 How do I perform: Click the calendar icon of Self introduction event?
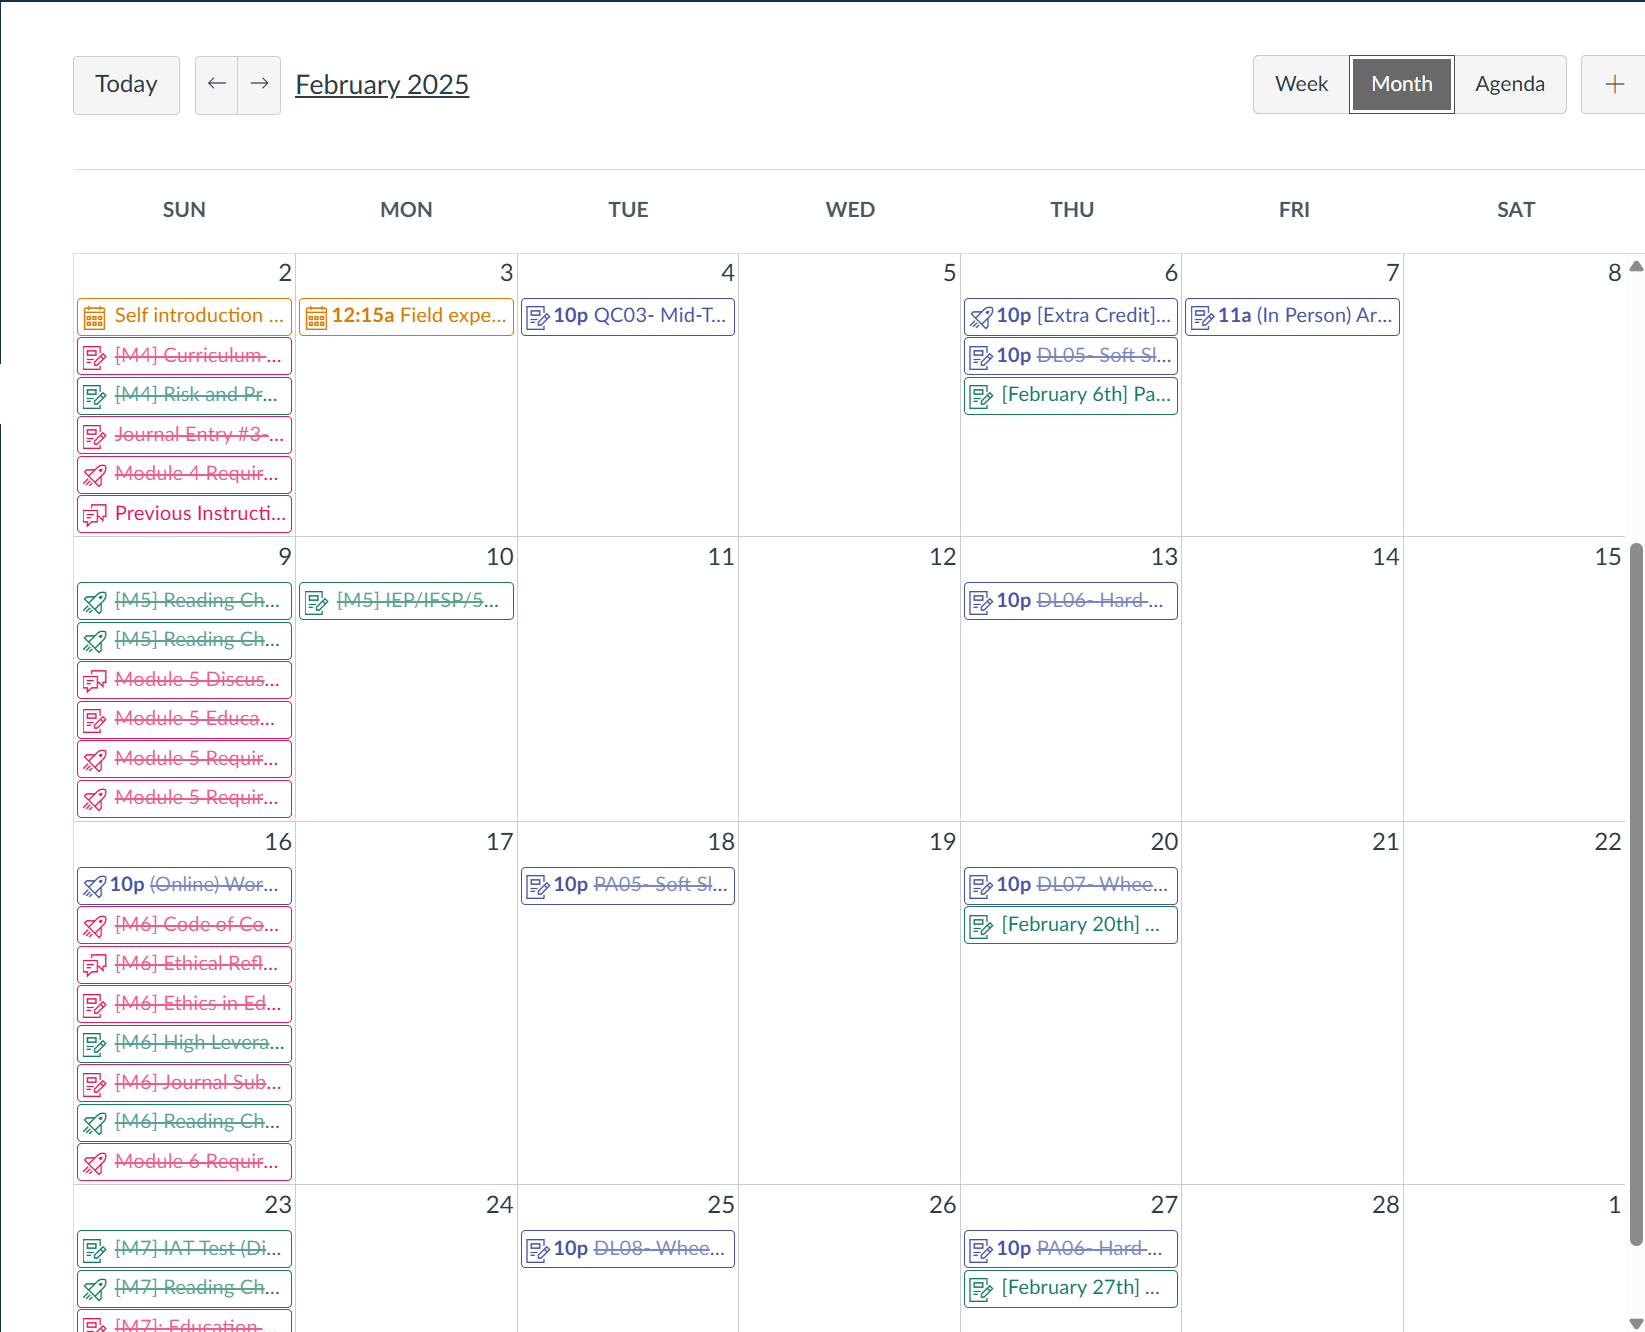click(94, 317)
